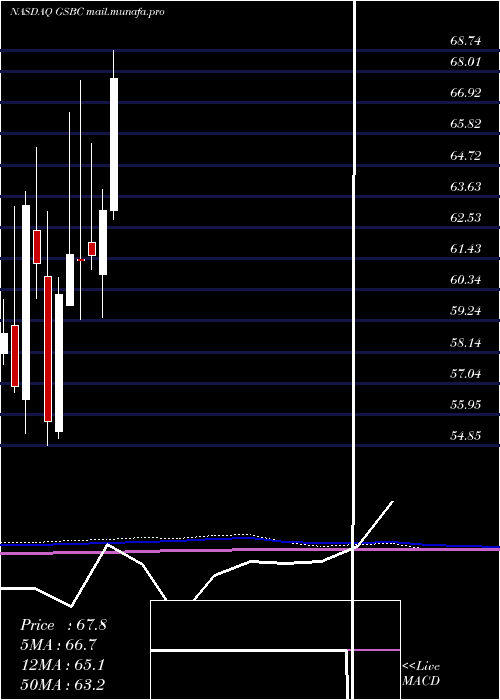Click the 63.63 price label
The height and width of the screenshot is (700, 500).
(466, 186)
